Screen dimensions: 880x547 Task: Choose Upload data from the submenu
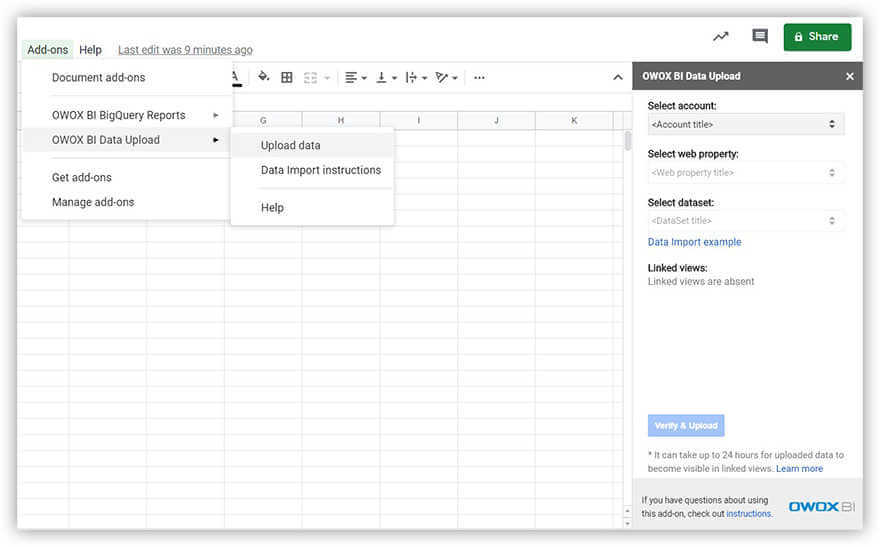tap(291, 145)
